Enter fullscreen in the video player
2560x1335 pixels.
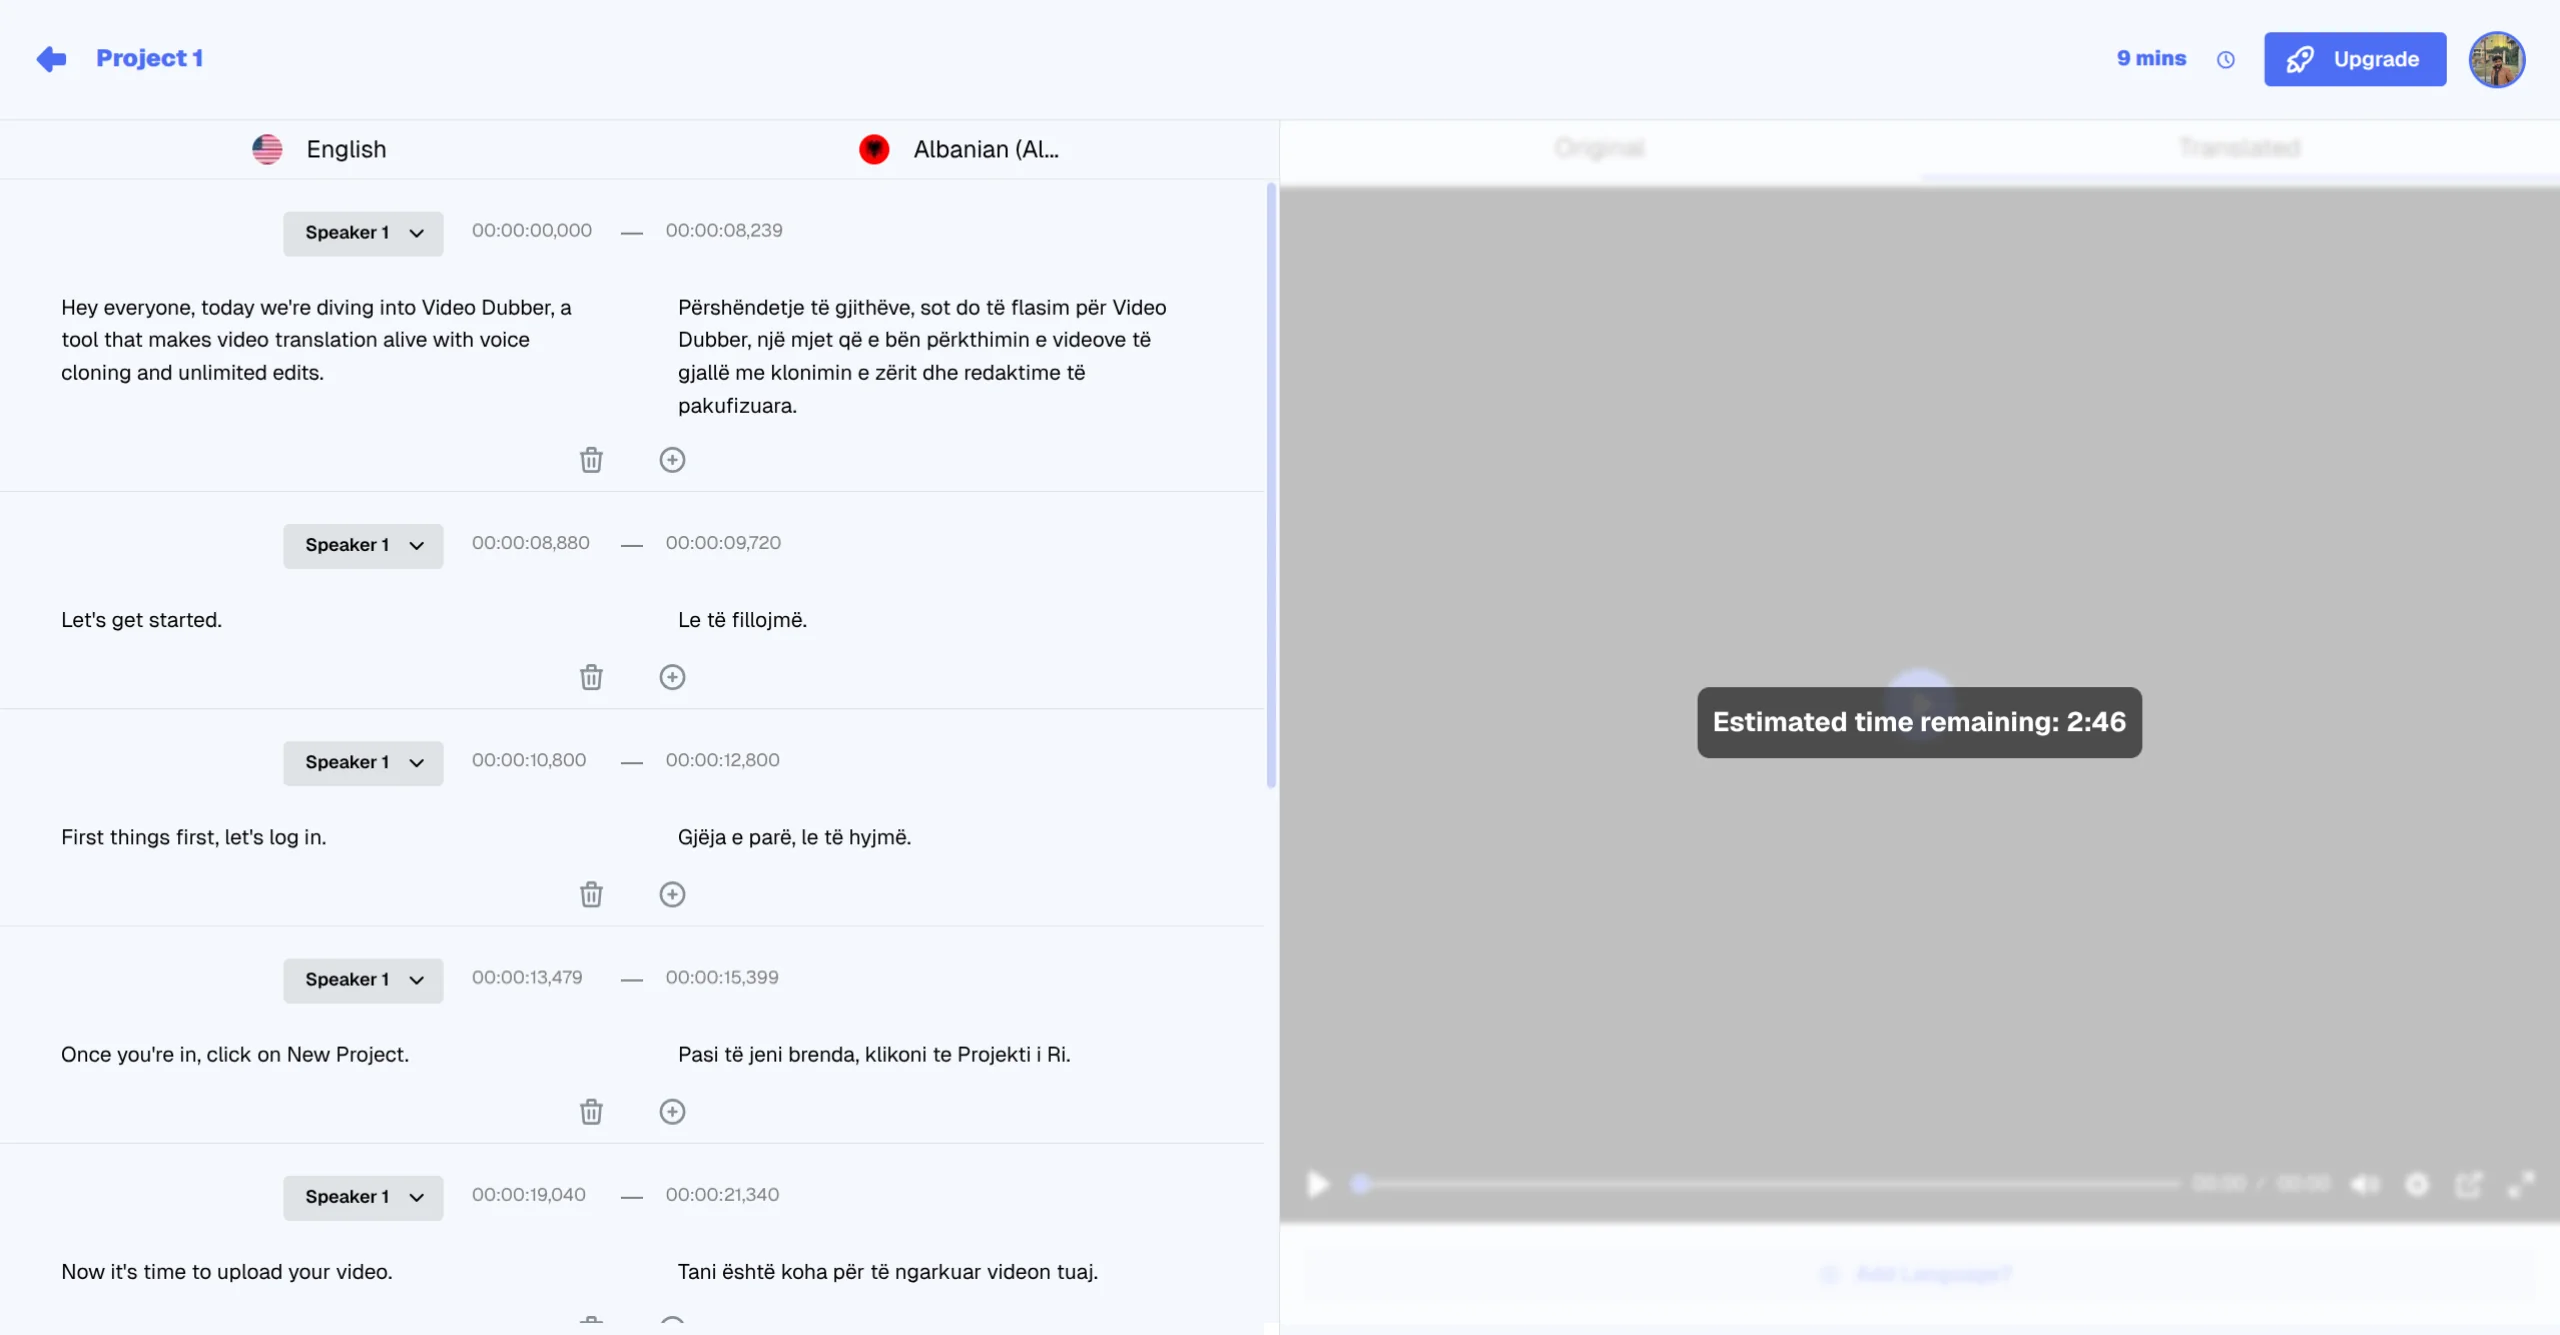tap(2521, 1185)
